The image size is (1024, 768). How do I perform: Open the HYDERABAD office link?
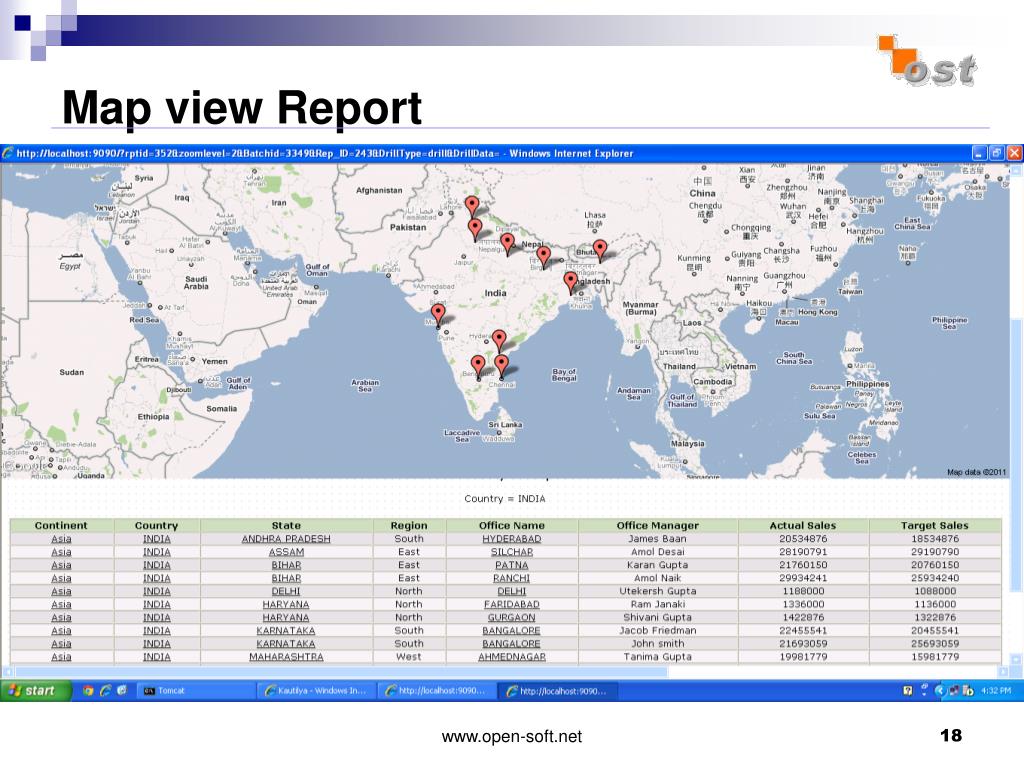click(x=511, y=539)
